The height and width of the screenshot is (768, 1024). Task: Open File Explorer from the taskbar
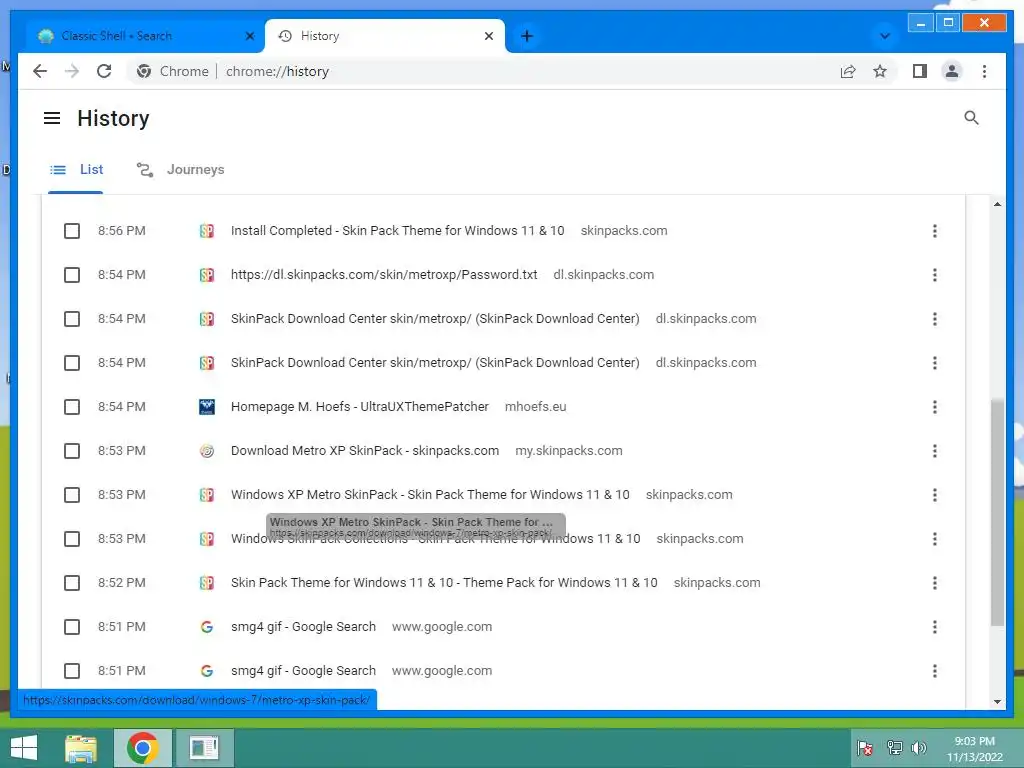point(81,748)
